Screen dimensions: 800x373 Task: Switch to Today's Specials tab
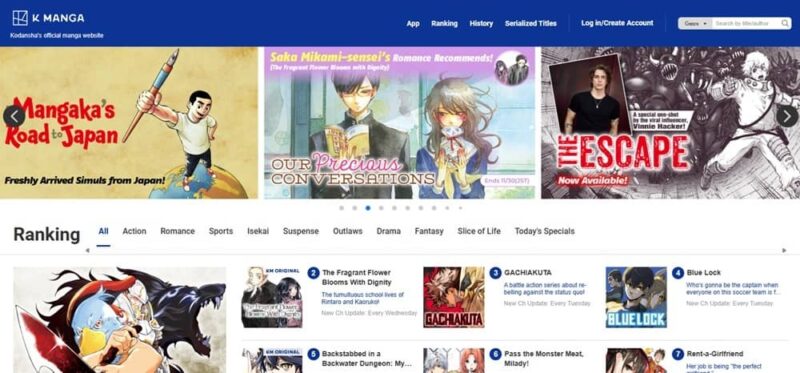click(544, 231)
